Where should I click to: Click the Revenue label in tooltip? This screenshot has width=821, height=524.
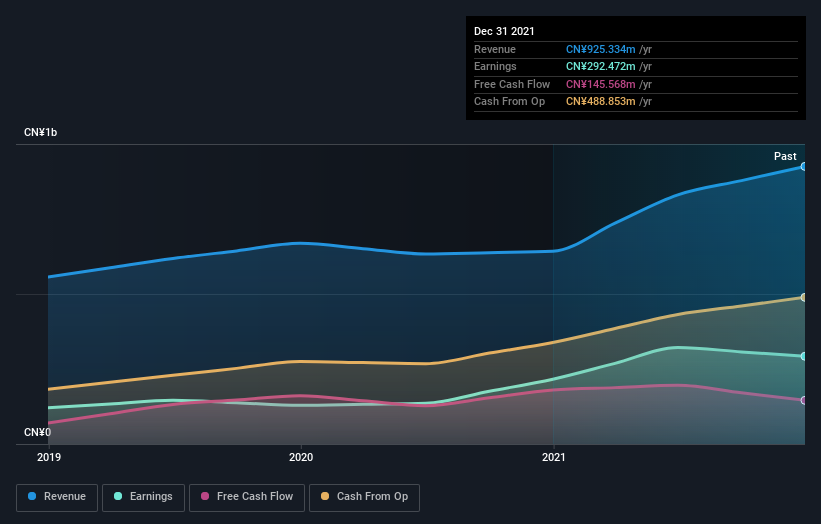tap(495, 49)
